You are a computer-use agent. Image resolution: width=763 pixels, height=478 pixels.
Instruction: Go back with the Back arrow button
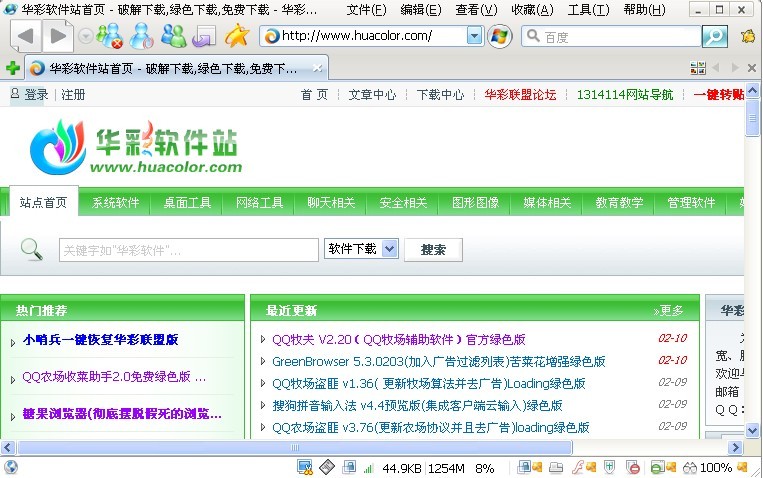(x=24, y=37)
